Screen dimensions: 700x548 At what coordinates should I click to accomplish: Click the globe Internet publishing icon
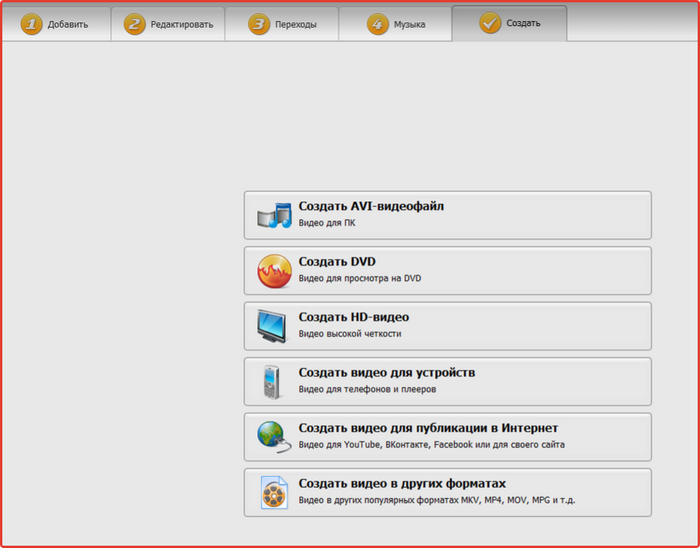coord(274,437)
